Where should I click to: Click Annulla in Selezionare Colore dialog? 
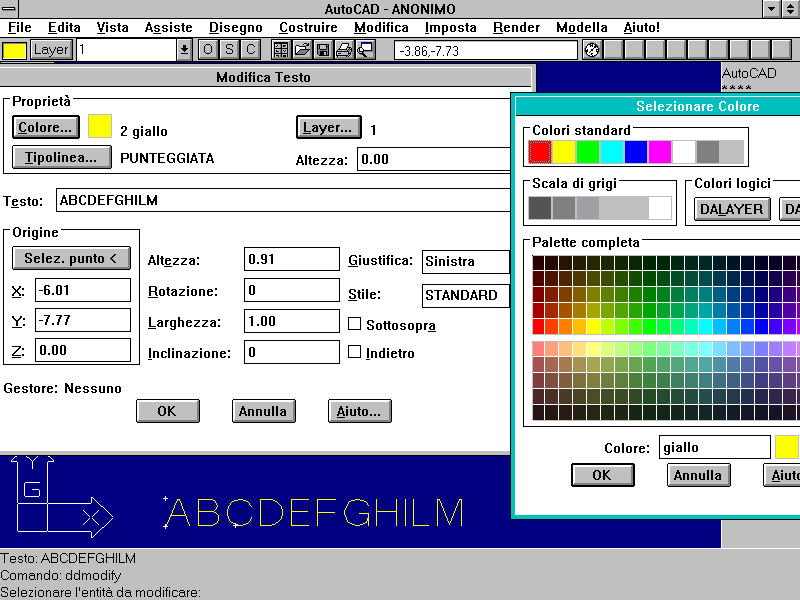pyautogui.click(x=698, y=475)
